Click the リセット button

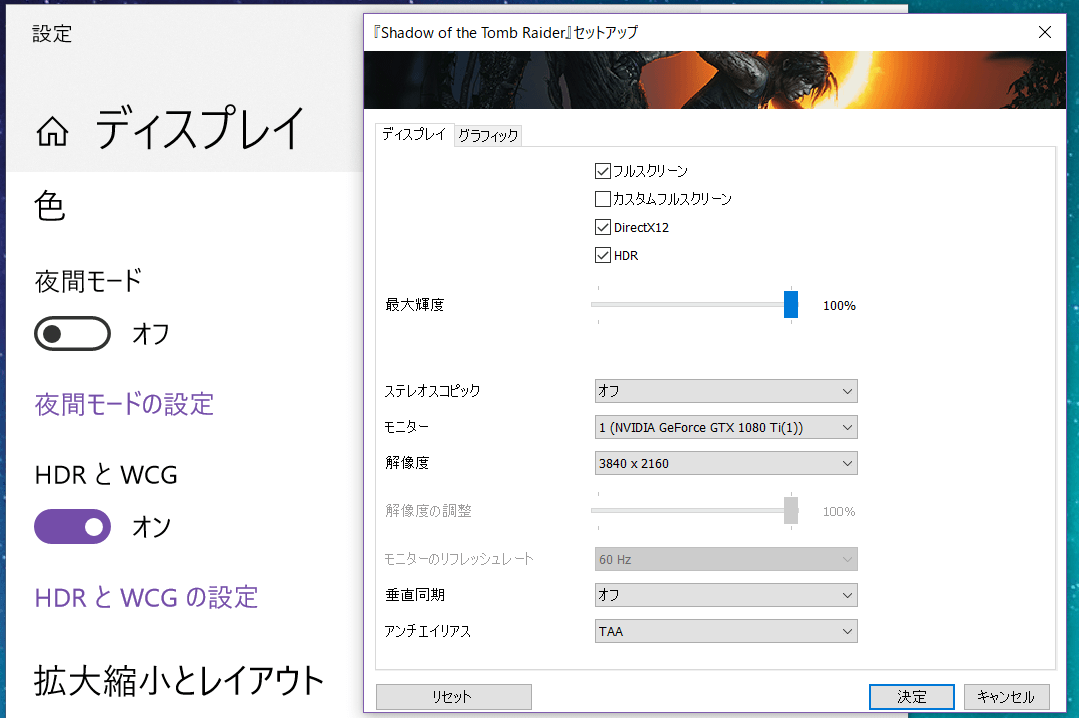453,697
